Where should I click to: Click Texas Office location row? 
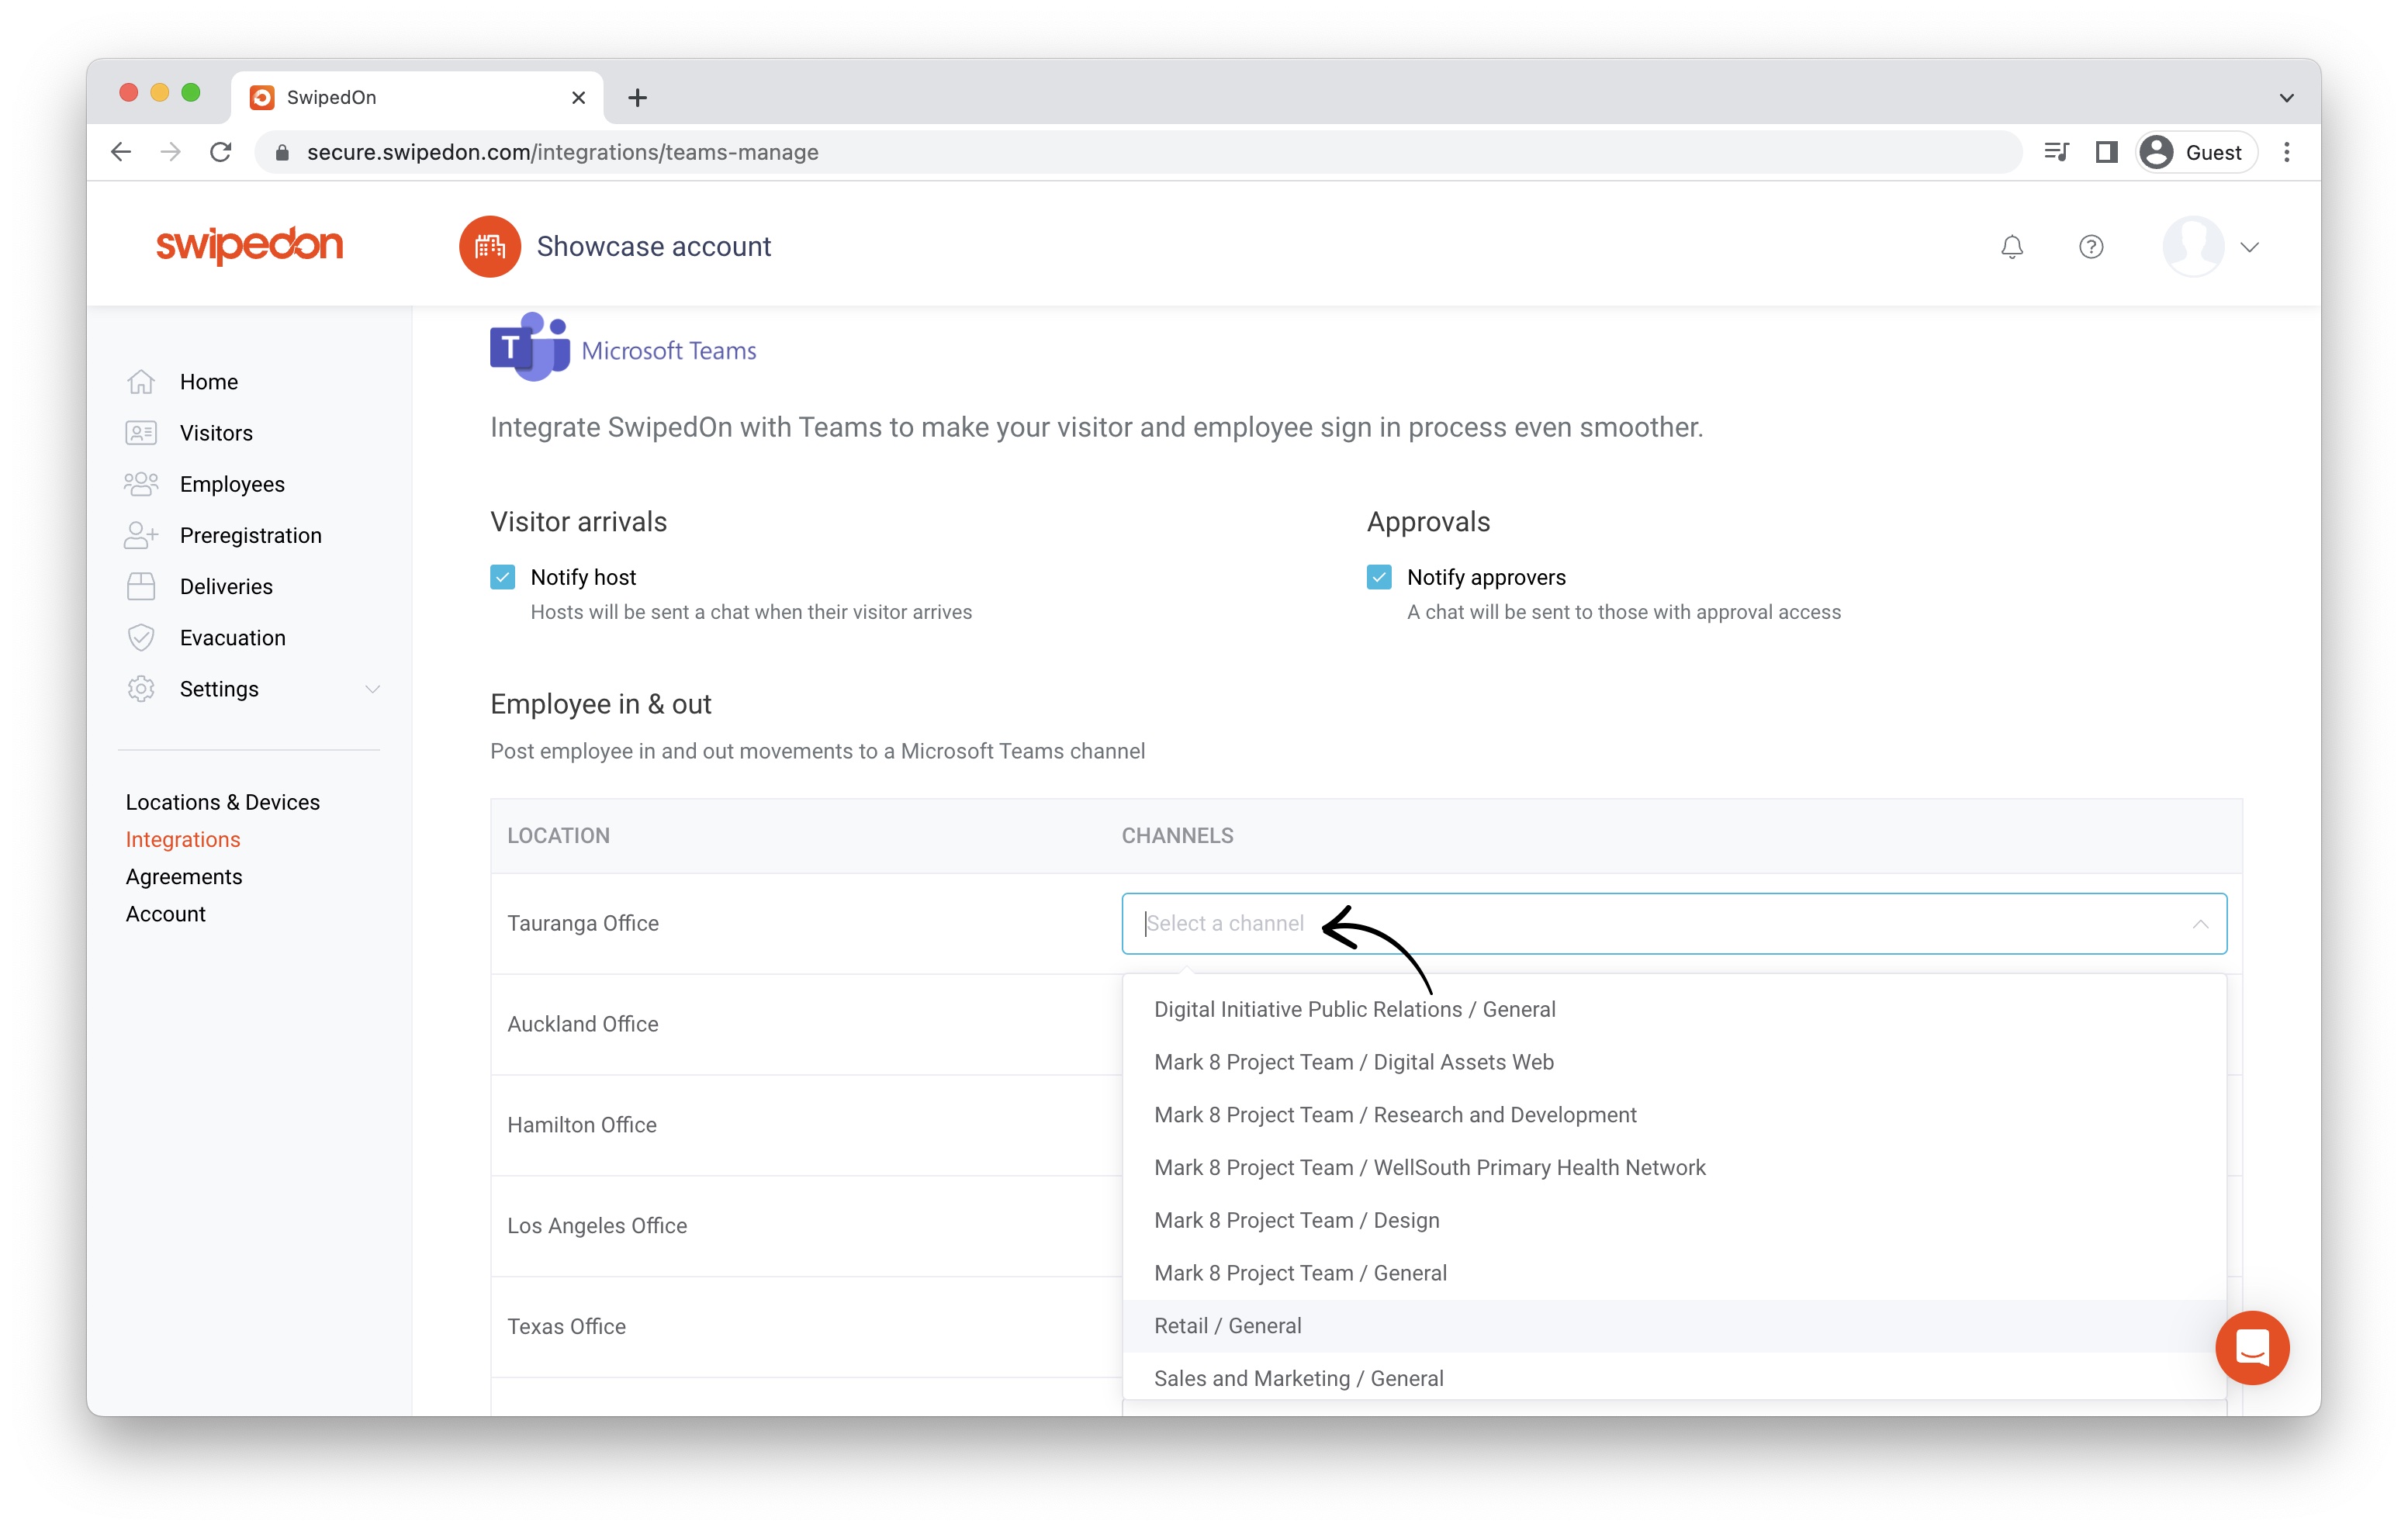tap(566, 1326)
